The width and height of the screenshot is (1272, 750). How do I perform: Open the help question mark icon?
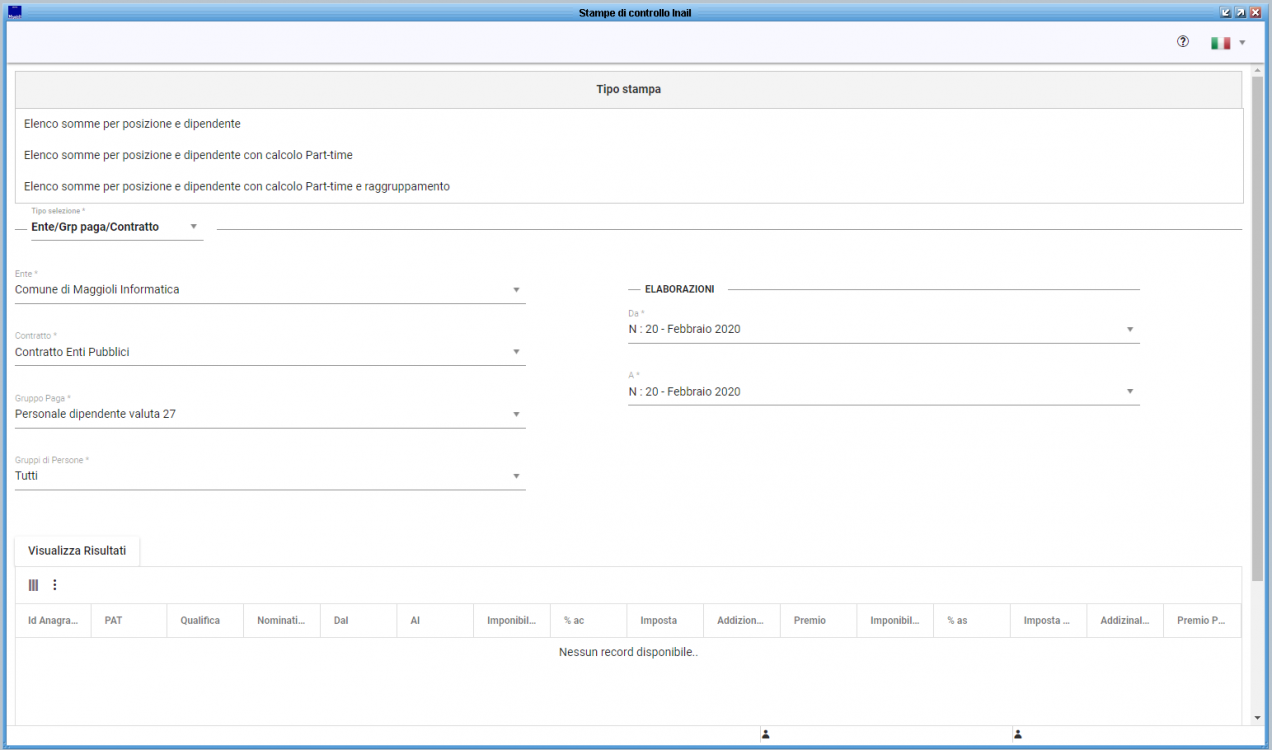(x=1183, y=42)
